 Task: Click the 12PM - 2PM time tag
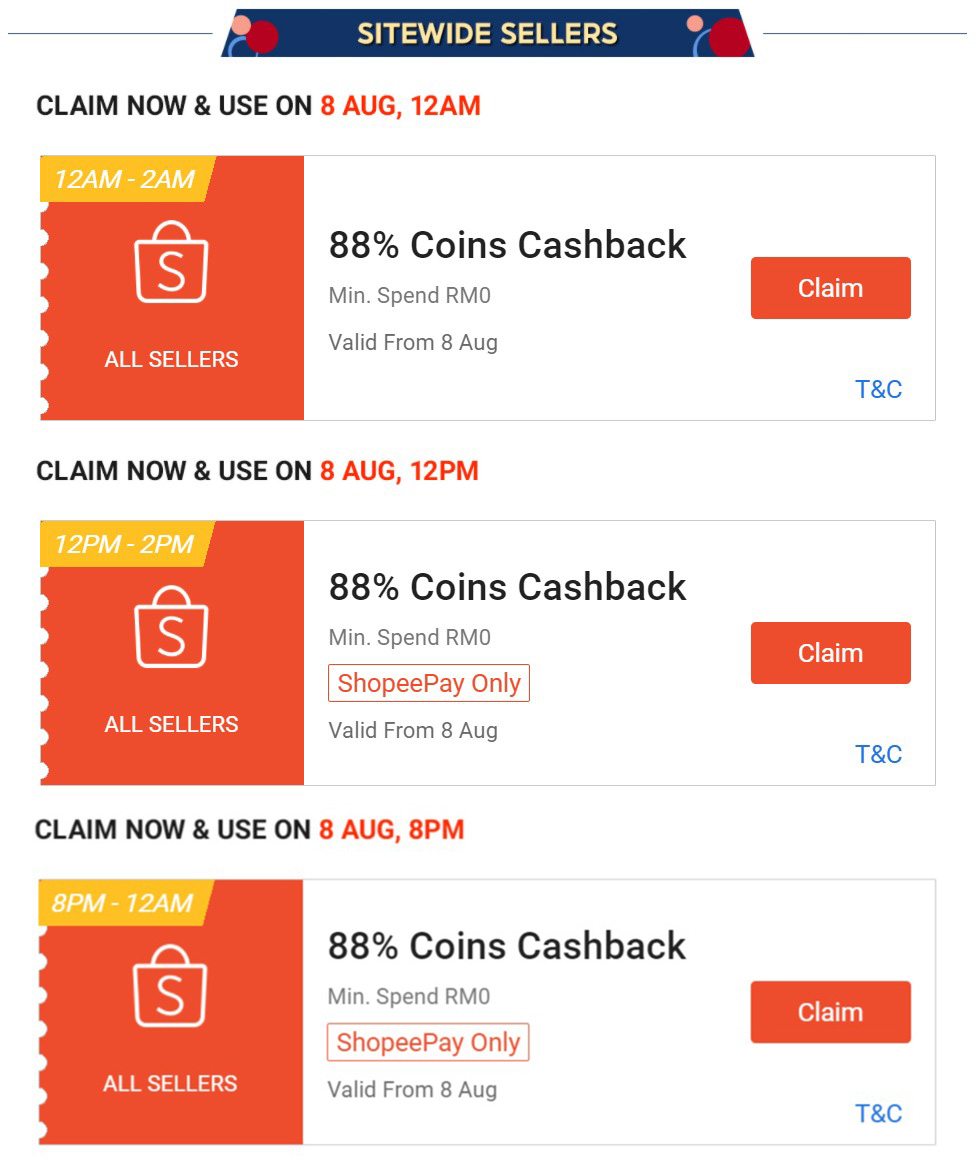point(124,545)
